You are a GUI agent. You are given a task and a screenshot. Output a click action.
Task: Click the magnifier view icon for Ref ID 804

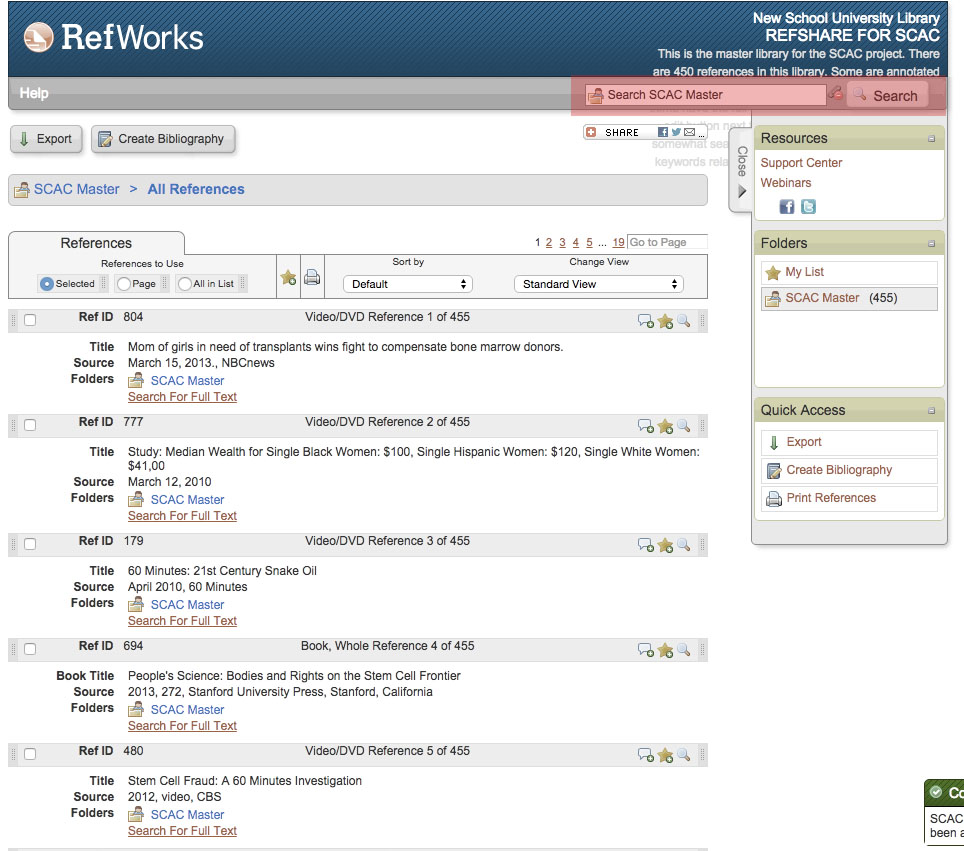pos(684,320)
